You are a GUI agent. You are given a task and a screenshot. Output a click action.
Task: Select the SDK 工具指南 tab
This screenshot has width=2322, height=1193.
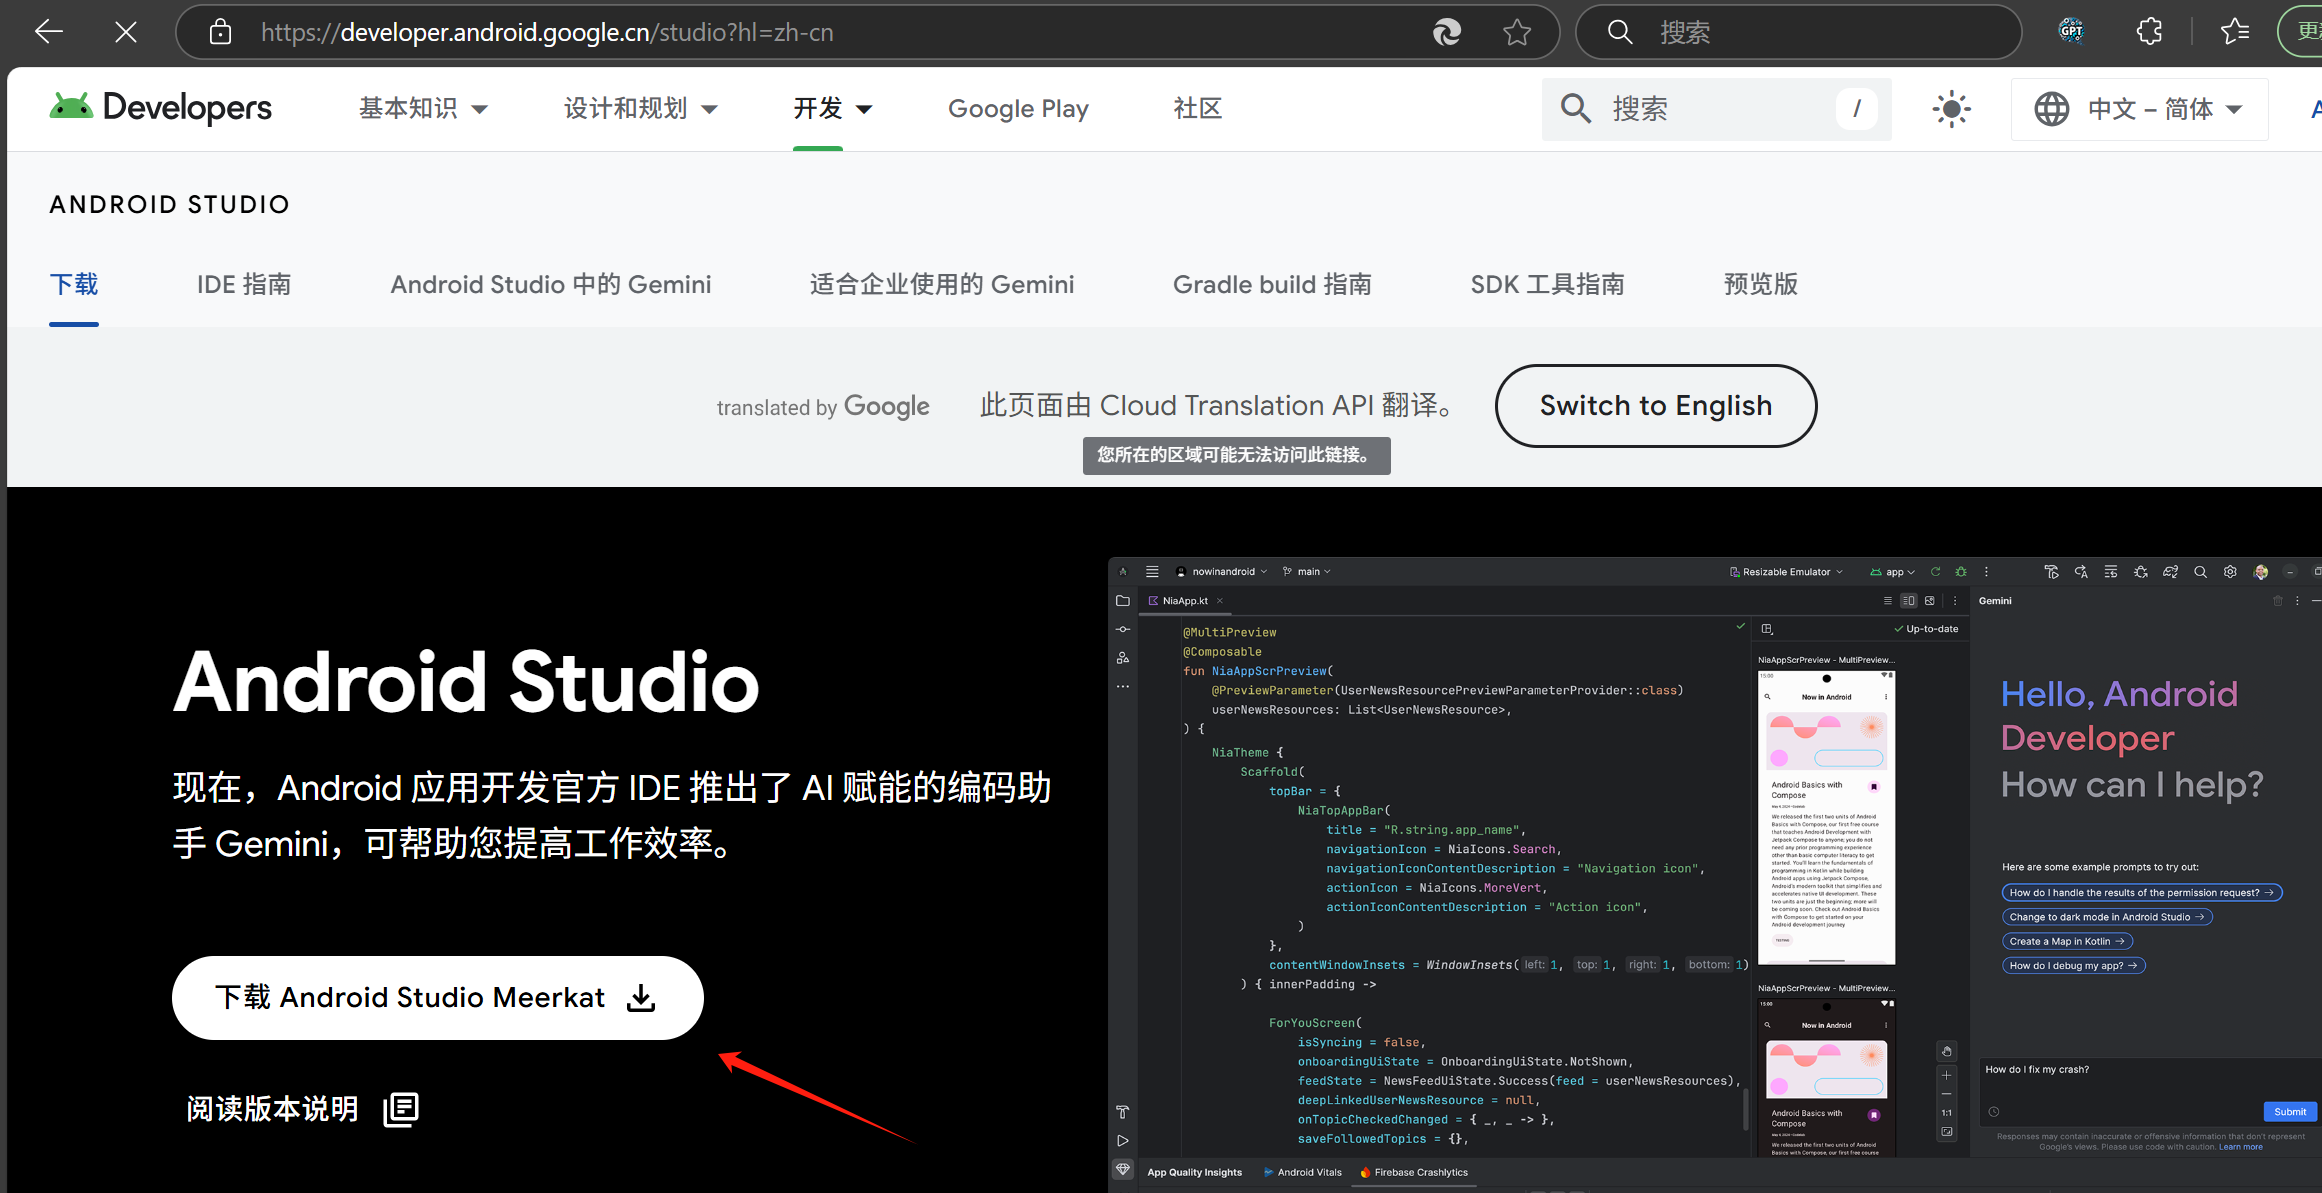(1547, 284)
